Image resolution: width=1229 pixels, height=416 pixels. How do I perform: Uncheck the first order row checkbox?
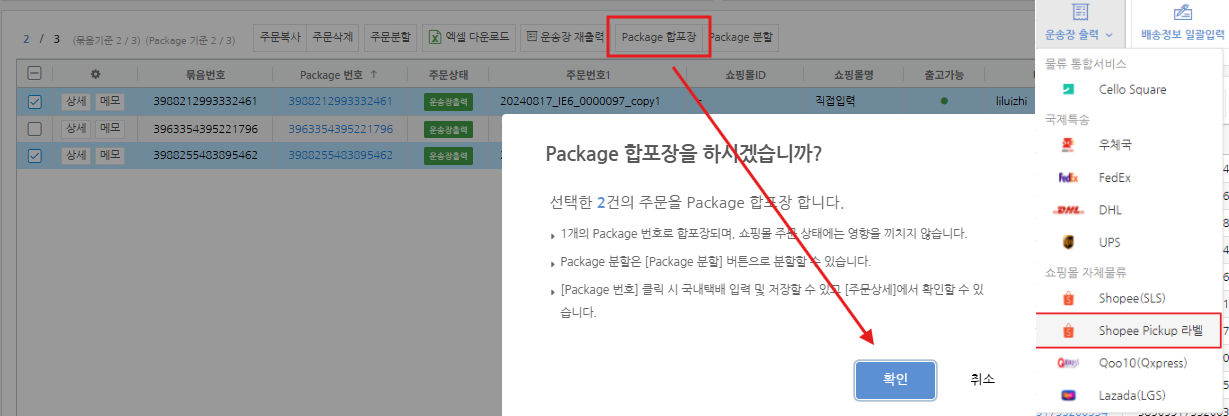point(35,101)
